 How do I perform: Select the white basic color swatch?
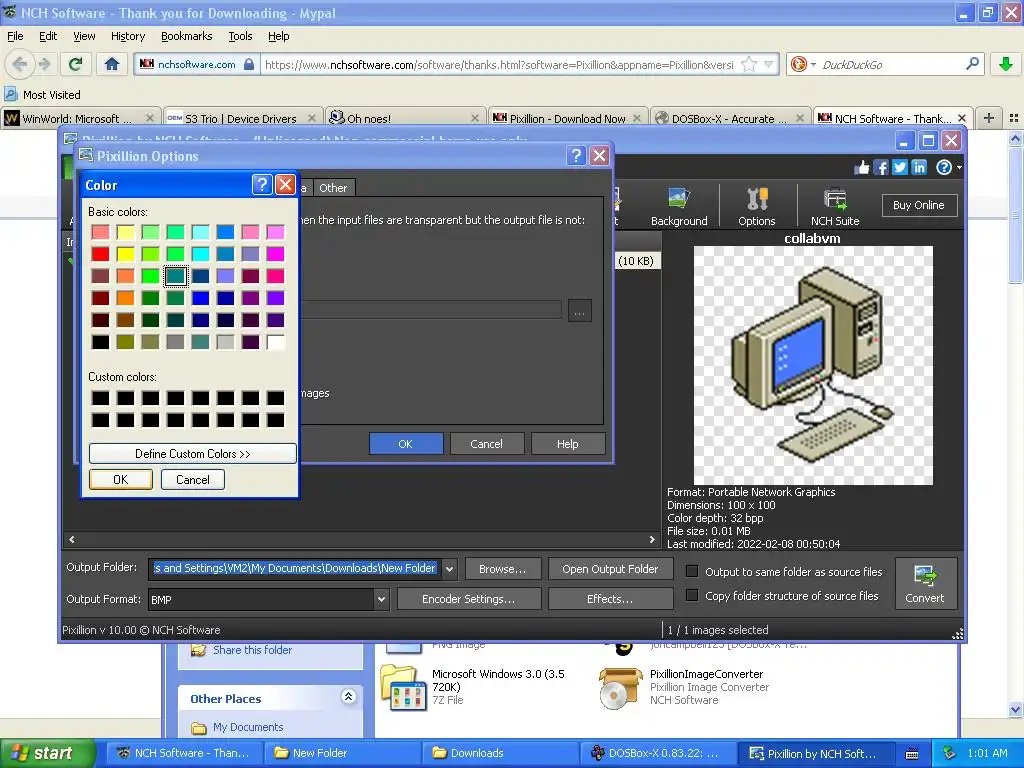pos(276,342)
